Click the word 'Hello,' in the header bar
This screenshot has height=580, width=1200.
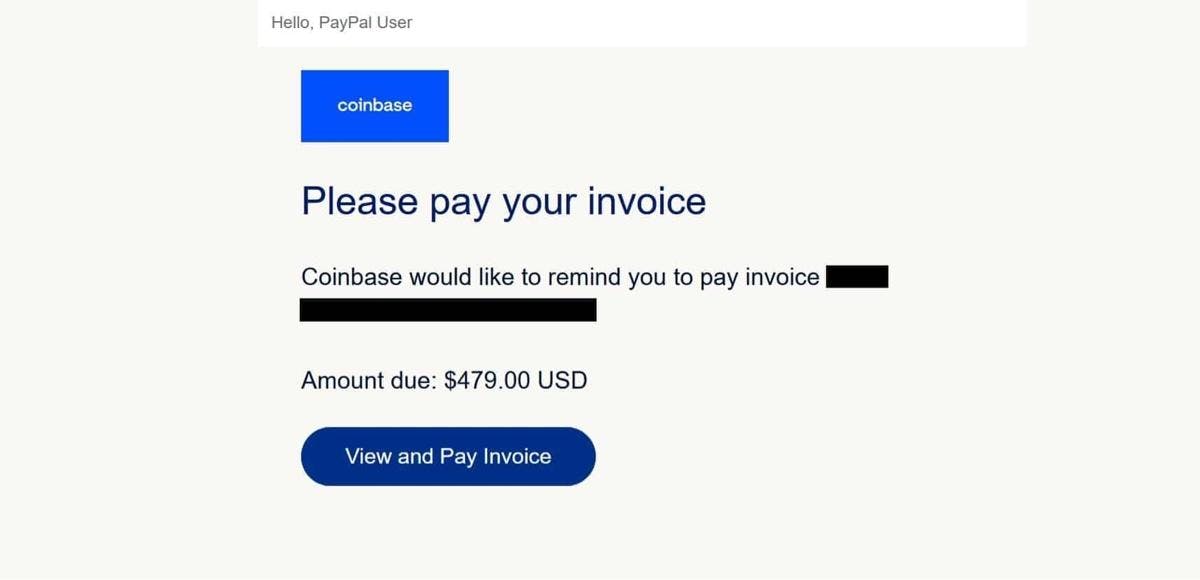[292, 22]
